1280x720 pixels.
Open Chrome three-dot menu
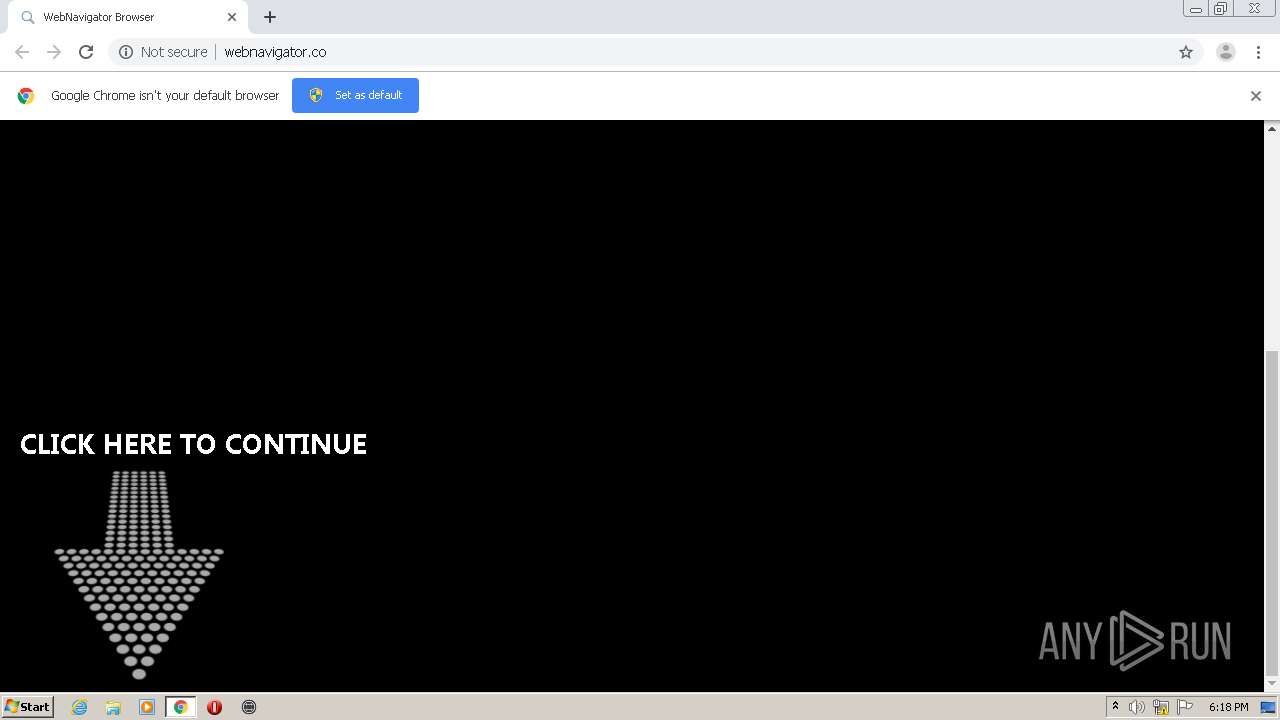click(1259, 52)
